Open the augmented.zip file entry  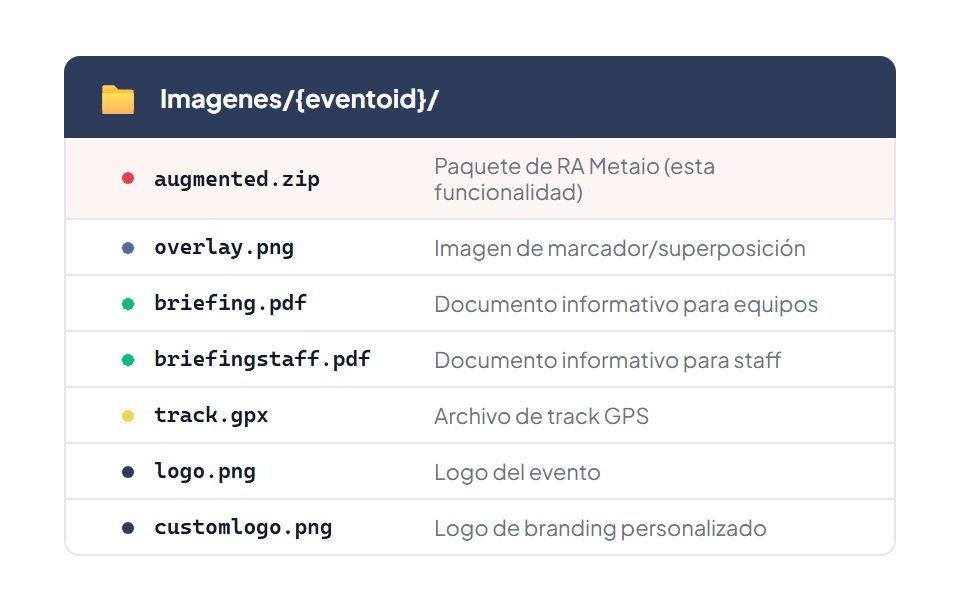[236, 178]
